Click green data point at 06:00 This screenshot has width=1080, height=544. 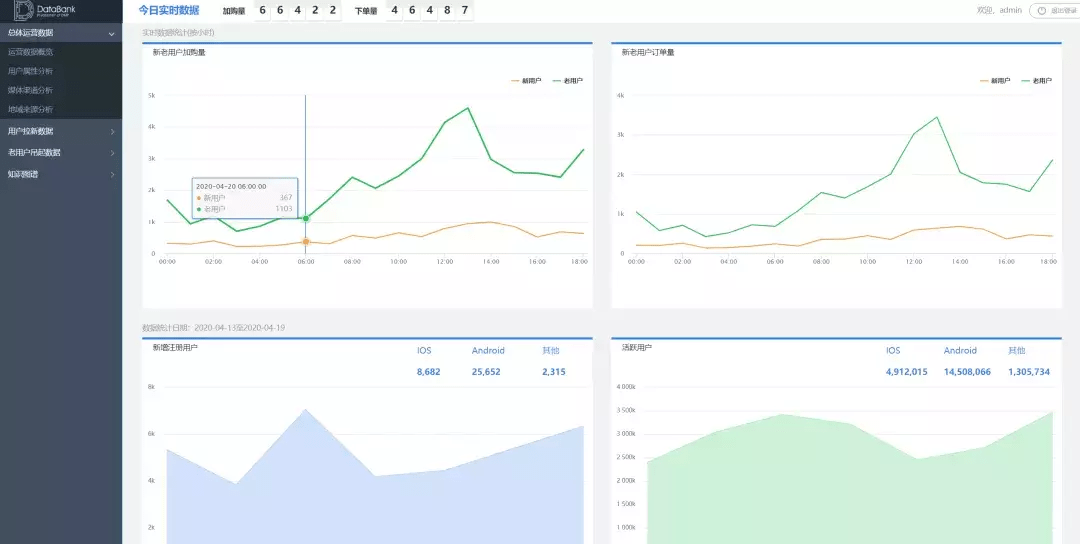pos(306,218)
